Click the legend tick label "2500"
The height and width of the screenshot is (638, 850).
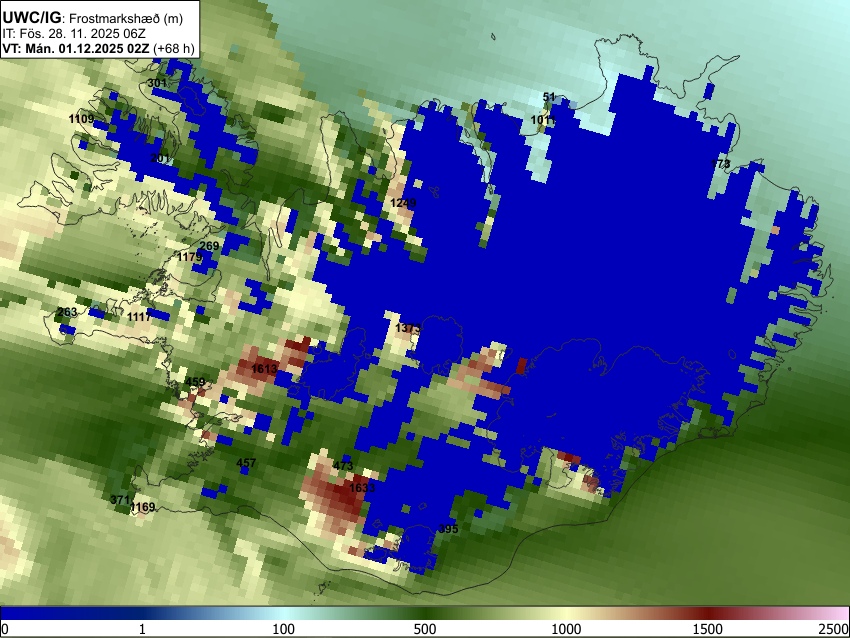[834, 629]
